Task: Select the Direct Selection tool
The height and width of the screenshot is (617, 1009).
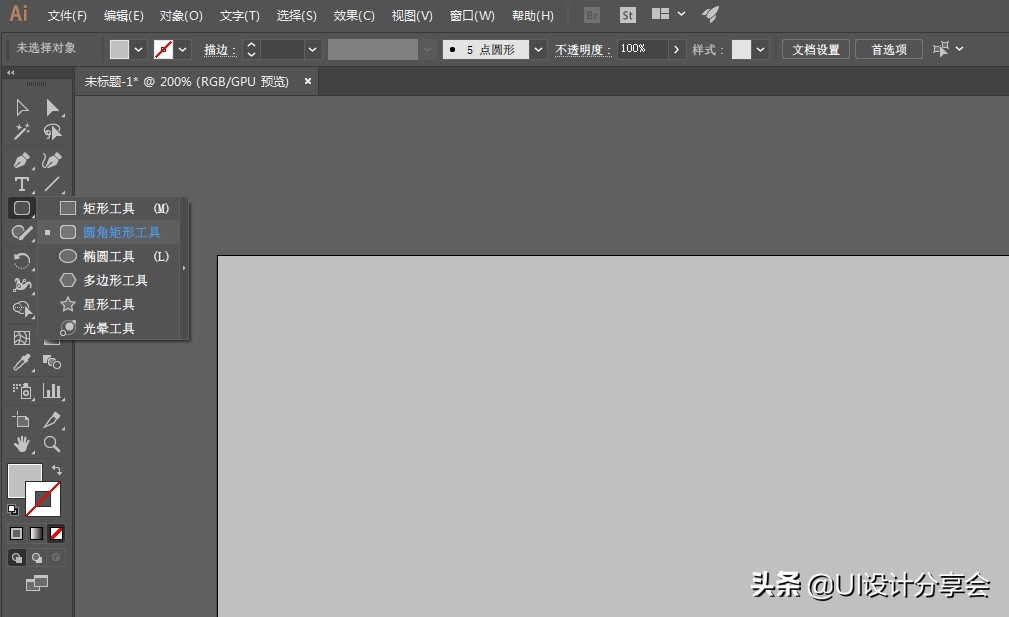Action: point(52,107)
